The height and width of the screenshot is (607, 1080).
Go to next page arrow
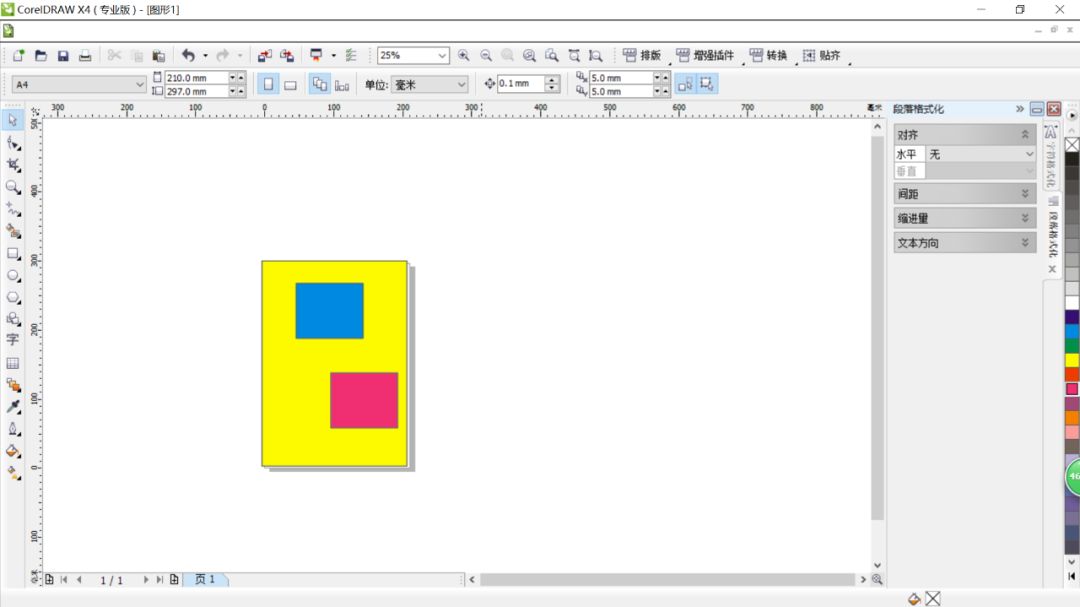145,579
